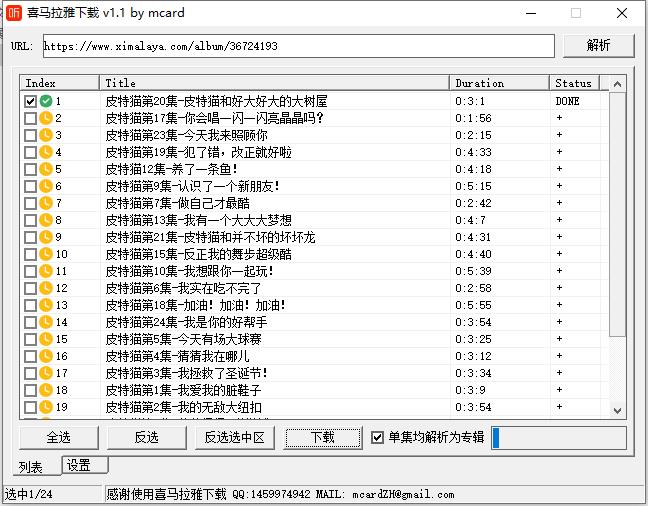Viewport: 648px width, 506px height.
Task: Select title 皮特猫第6集-我实在吃不完了
Action: tap(183, 288)
